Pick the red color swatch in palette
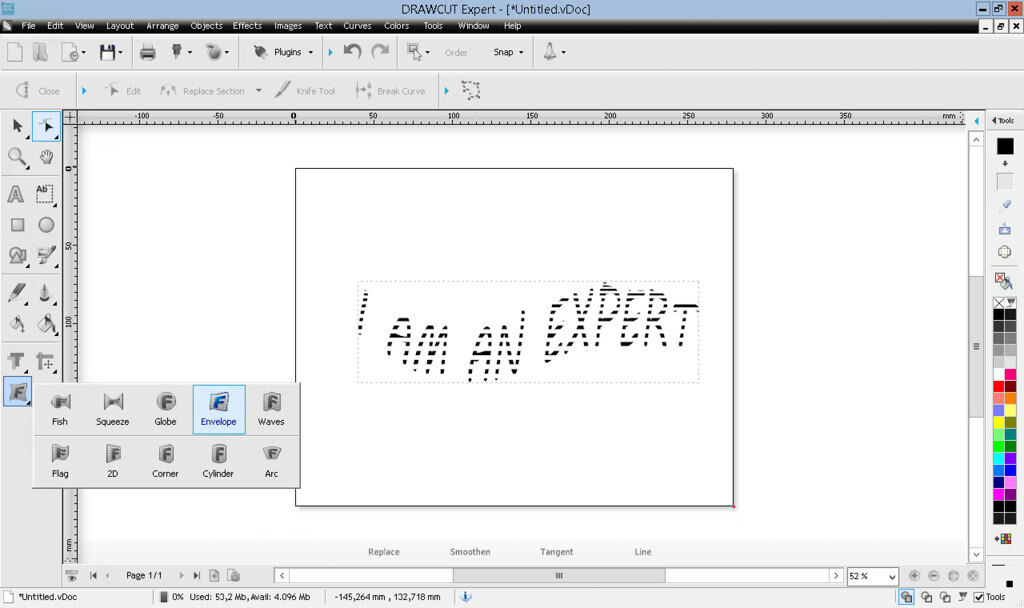The height and width of the screenshot is (608, 1024). (x=998, y=386)
